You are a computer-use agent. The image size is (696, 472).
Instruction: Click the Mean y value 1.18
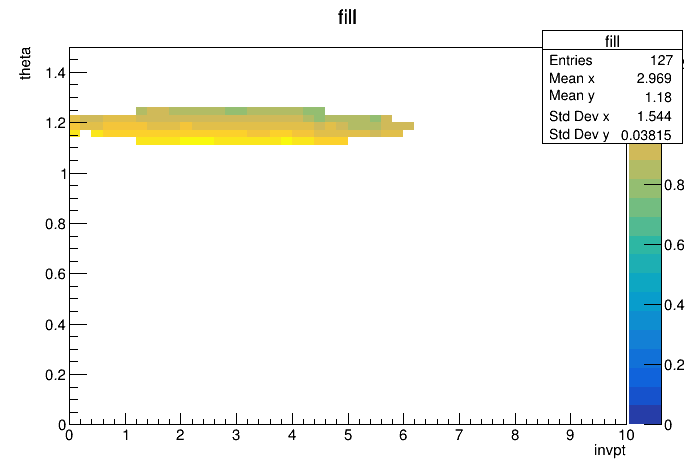(x=658, y=97)
